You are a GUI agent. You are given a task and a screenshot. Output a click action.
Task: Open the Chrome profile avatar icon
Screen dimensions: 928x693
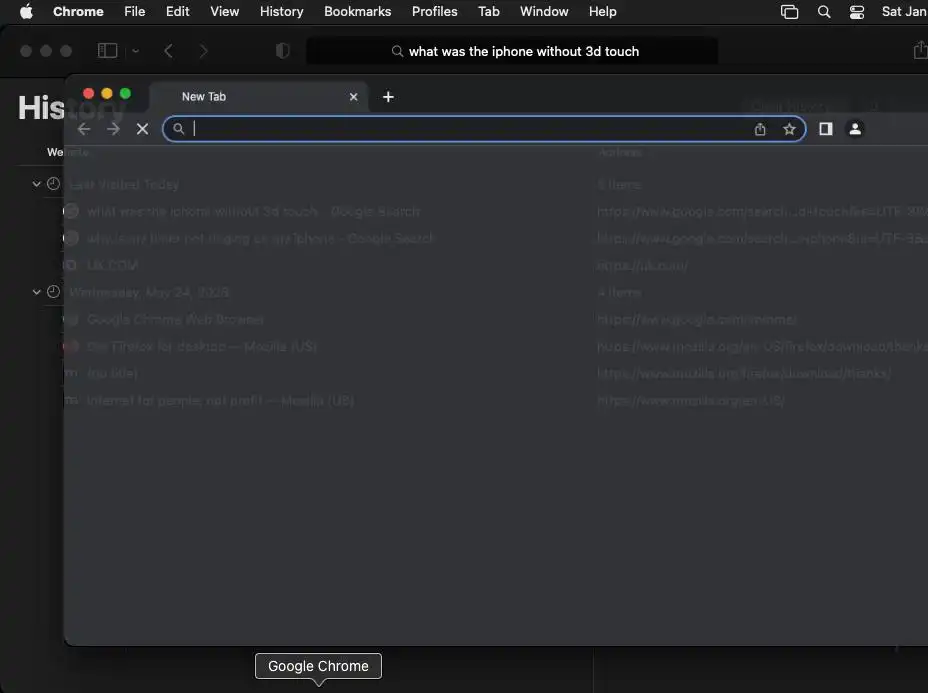(855, 129)
